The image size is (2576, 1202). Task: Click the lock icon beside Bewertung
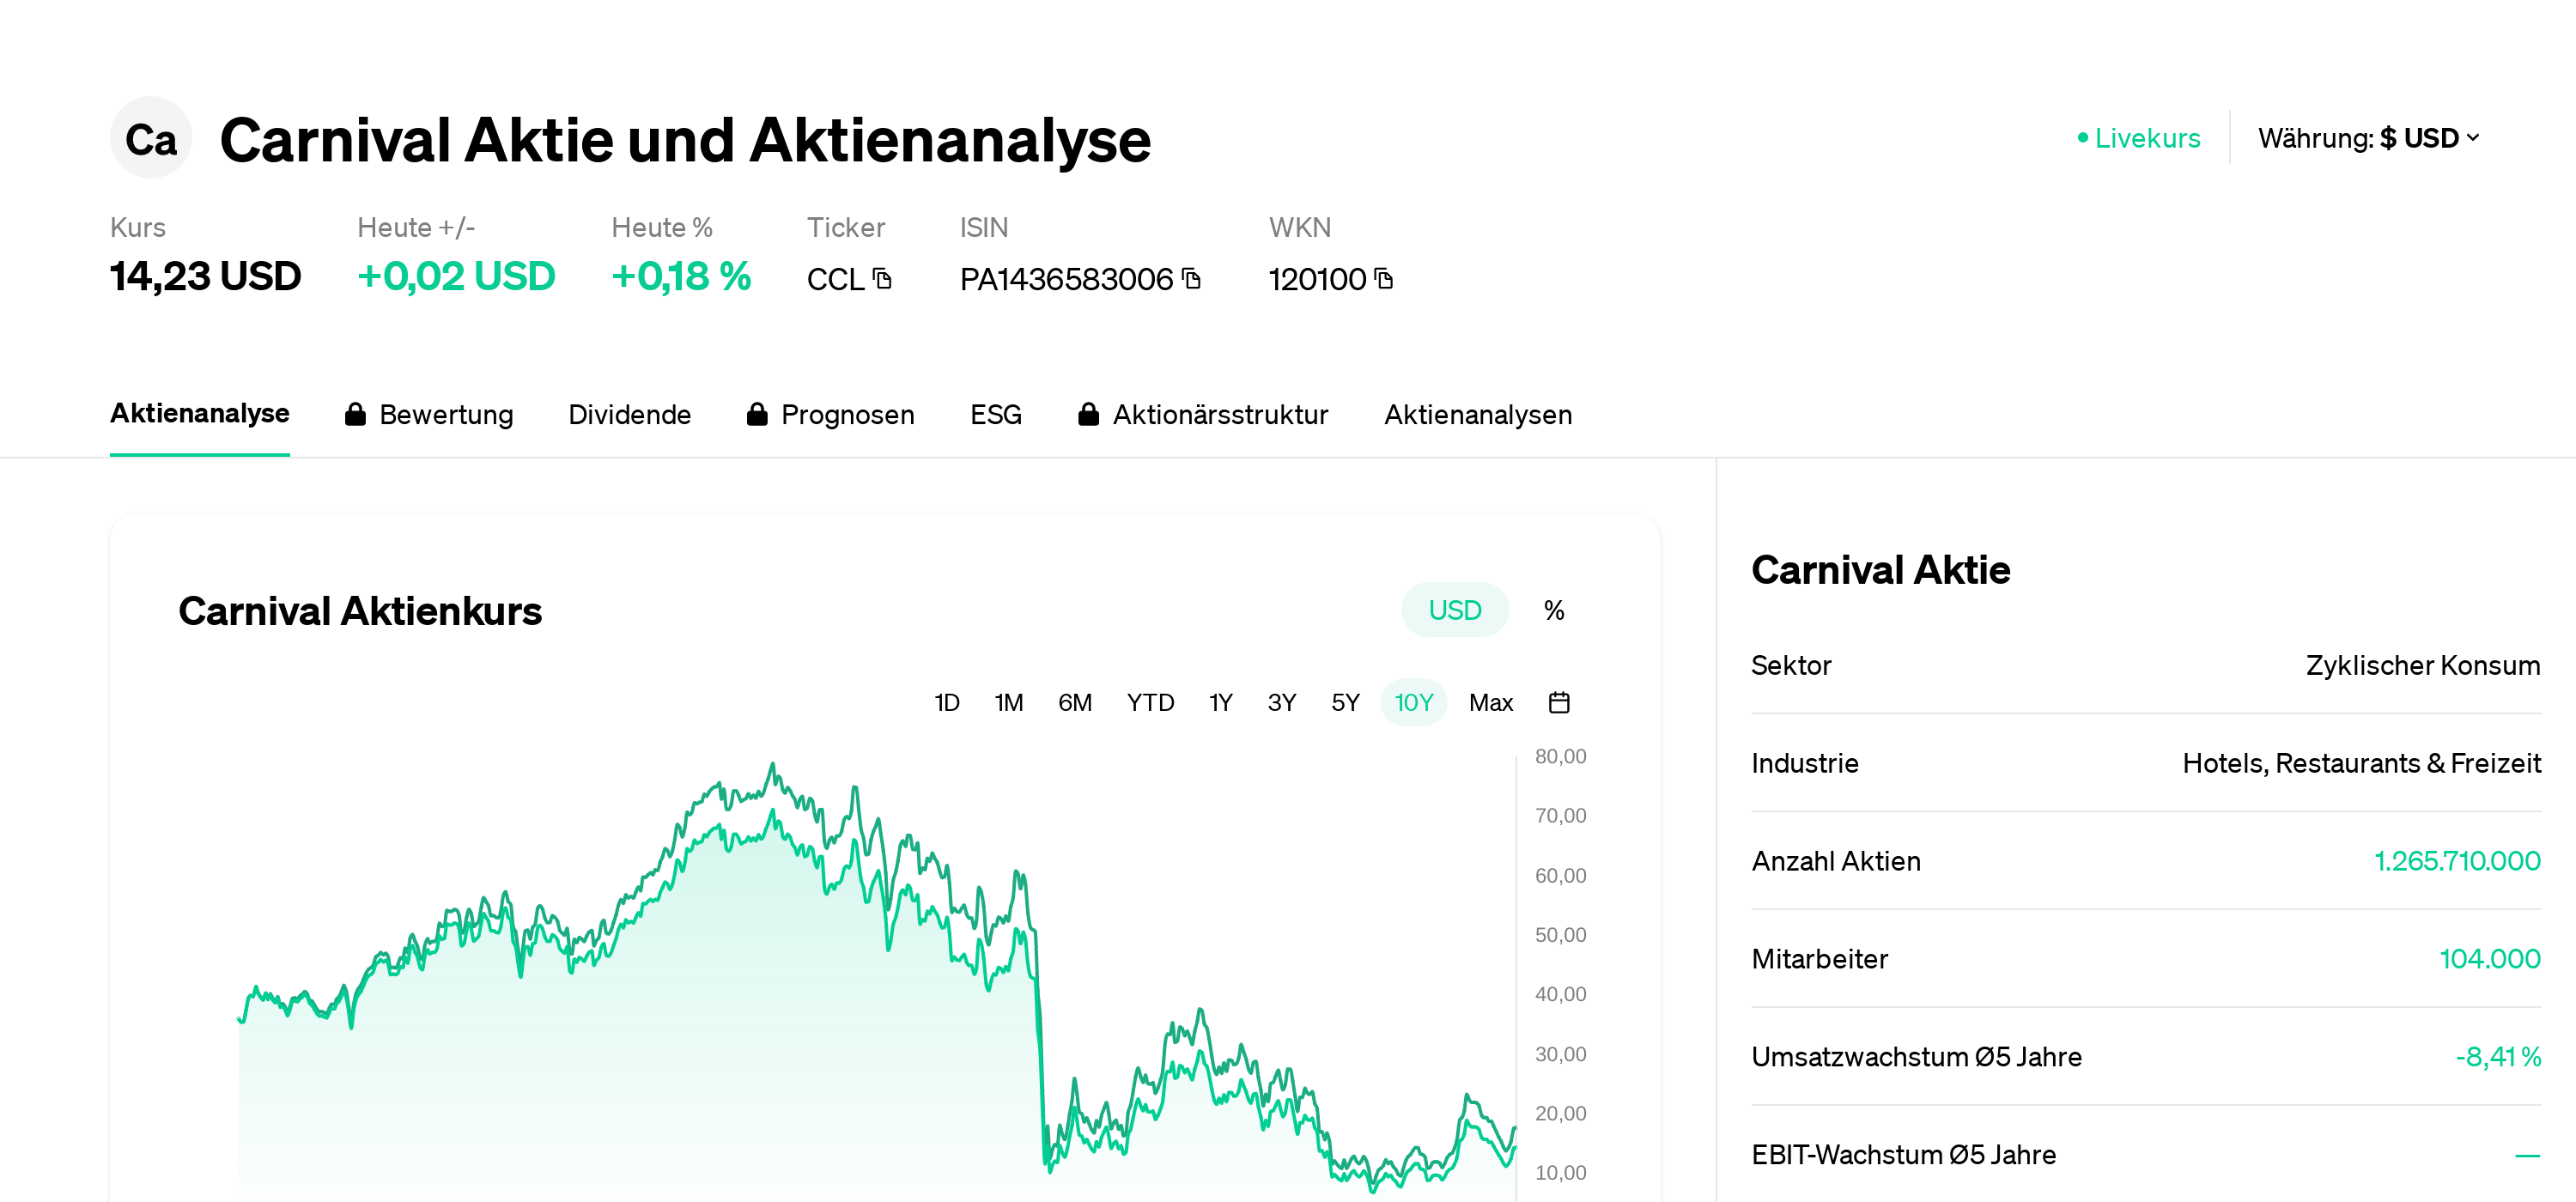[x=355, y=414]
